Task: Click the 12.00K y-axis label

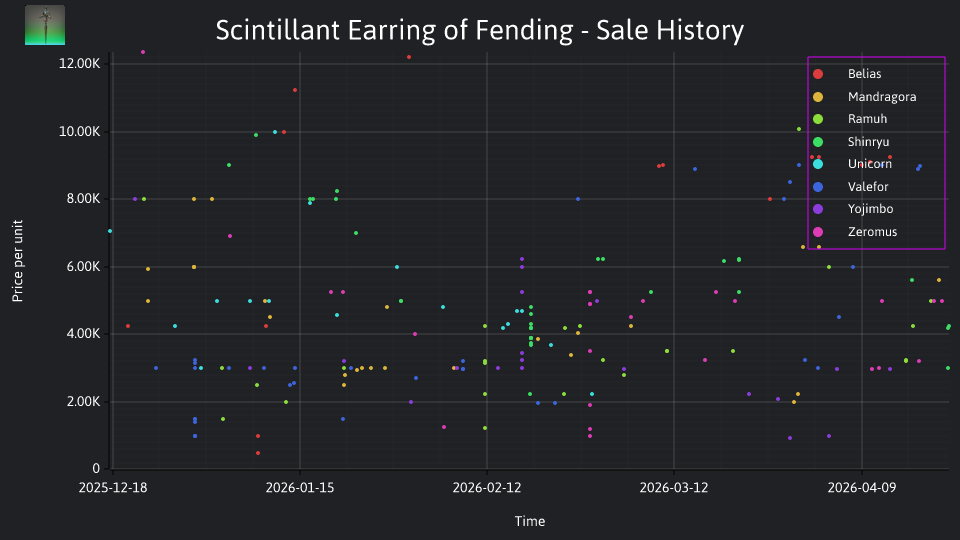Action: point(80,64)
